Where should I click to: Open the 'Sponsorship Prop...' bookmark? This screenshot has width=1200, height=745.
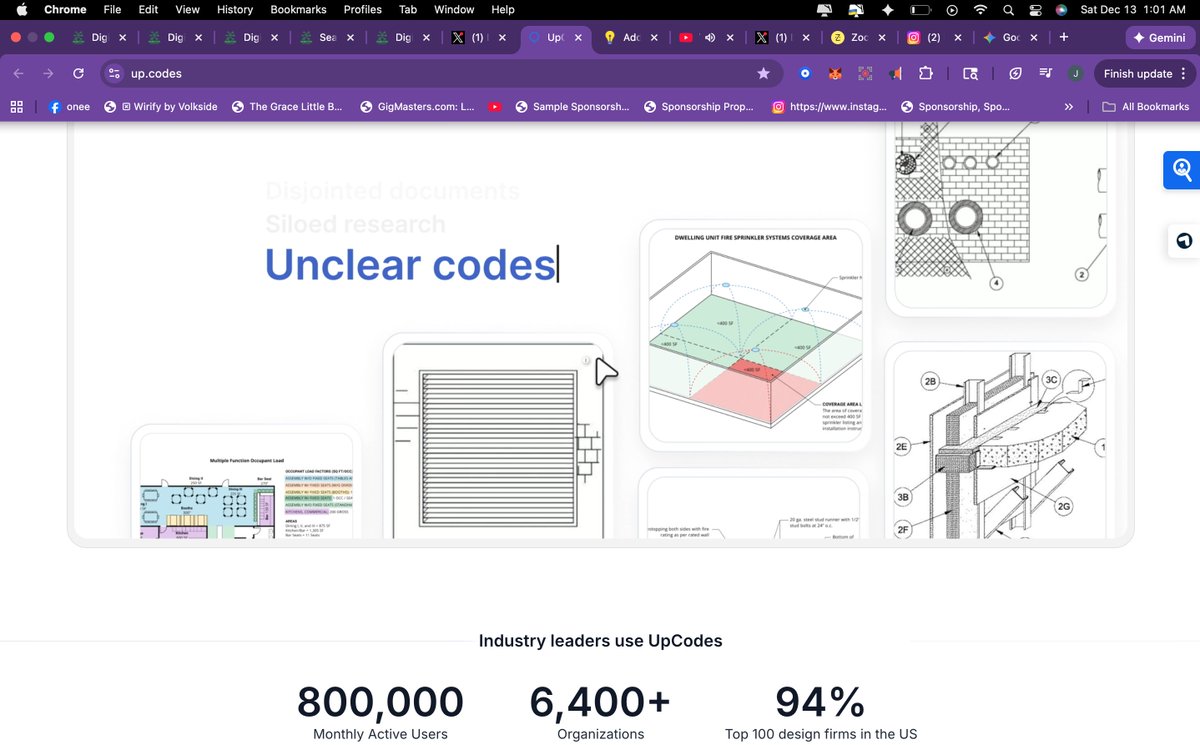tap(700, 106)
